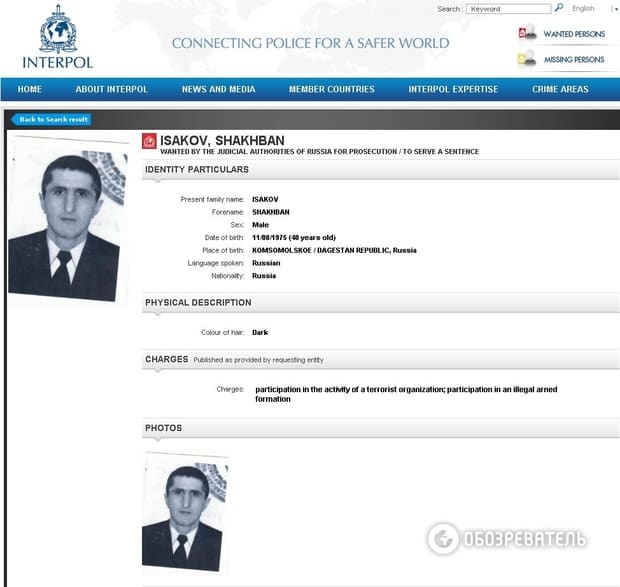620x587 pixels.
Task: Open the thumbnail under Photos section
Action: [185, 512]
